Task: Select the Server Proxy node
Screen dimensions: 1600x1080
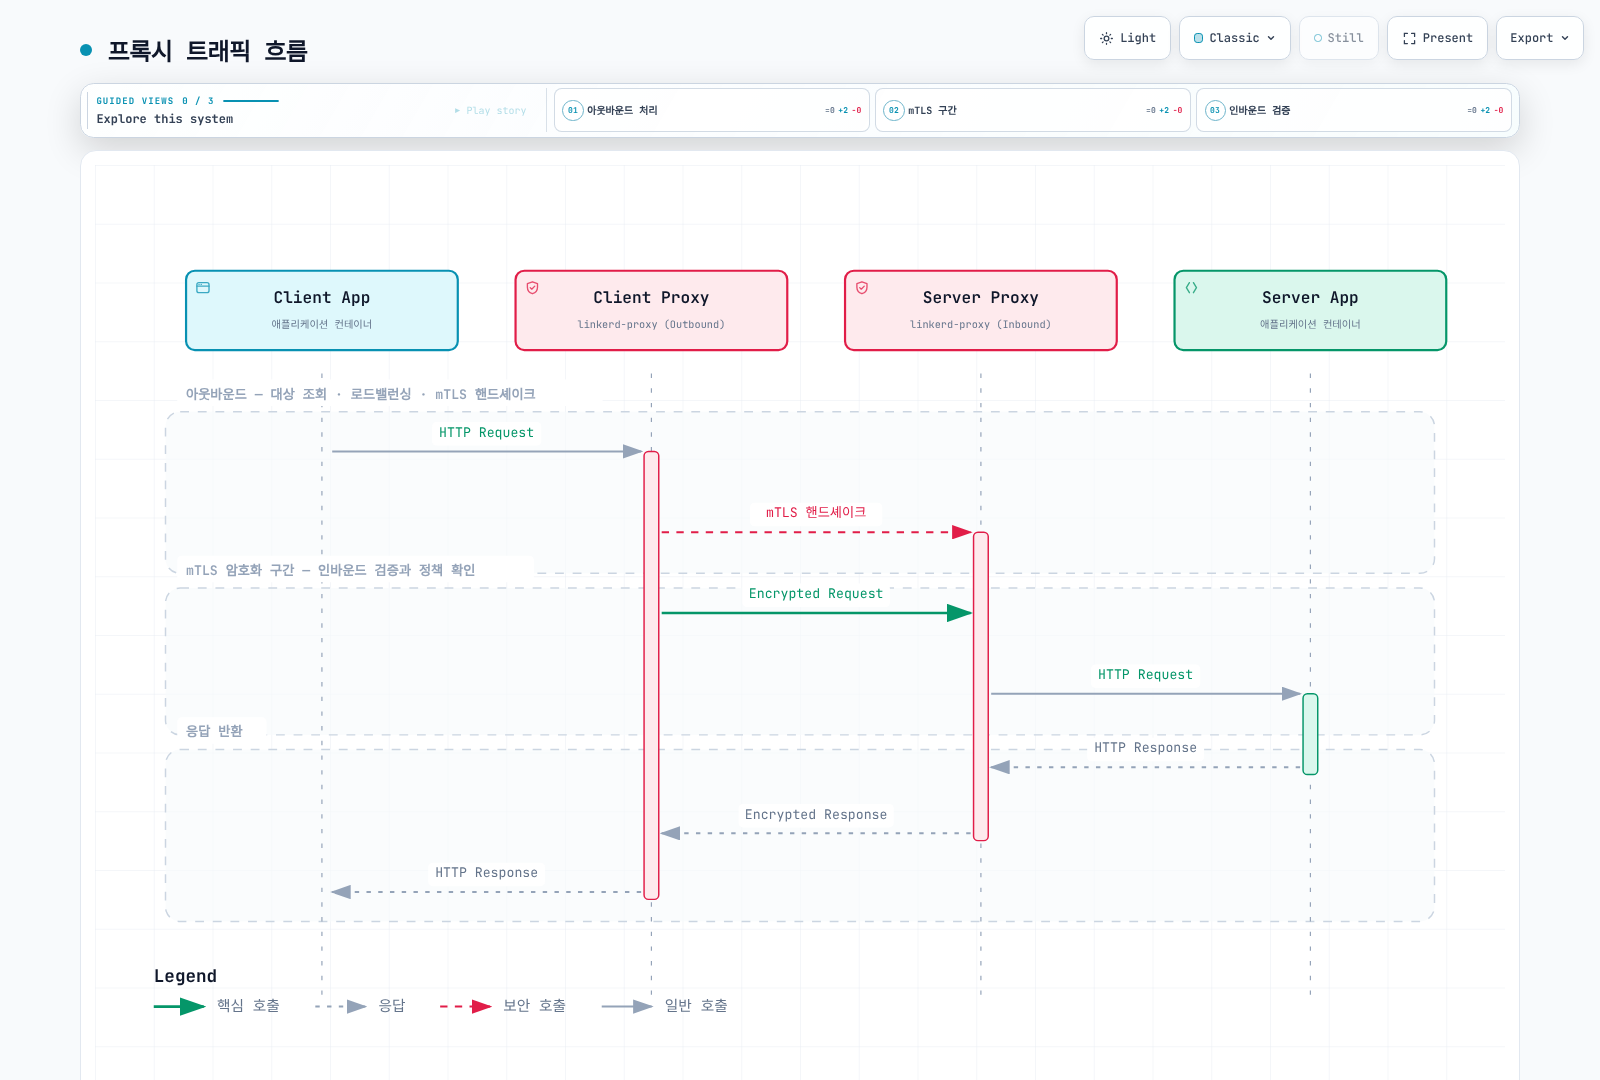Action: coord(980,310)
